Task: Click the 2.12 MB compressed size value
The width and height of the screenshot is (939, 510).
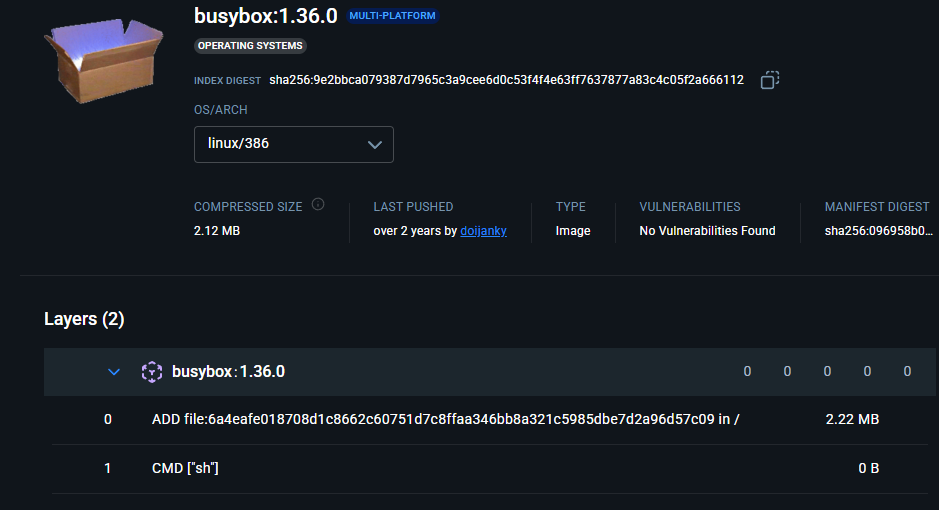Action: [x=217, y=230]
